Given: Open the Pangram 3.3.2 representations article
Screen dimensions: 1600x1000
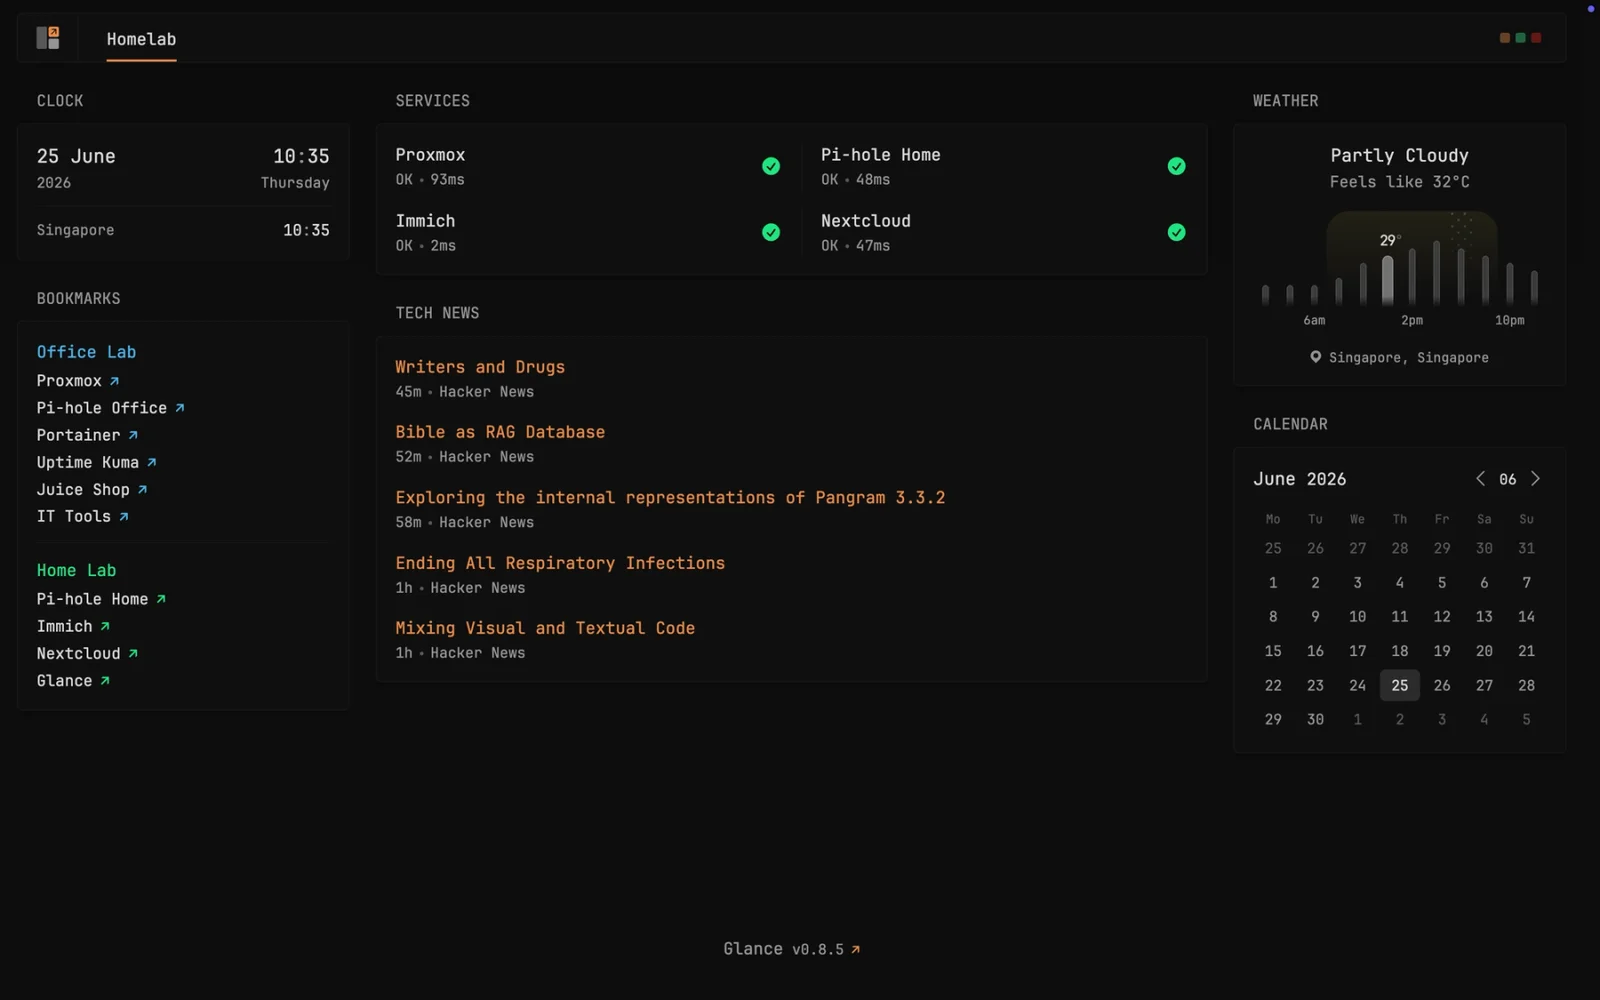Looking at the screenshot, I should tap(670, 498).
